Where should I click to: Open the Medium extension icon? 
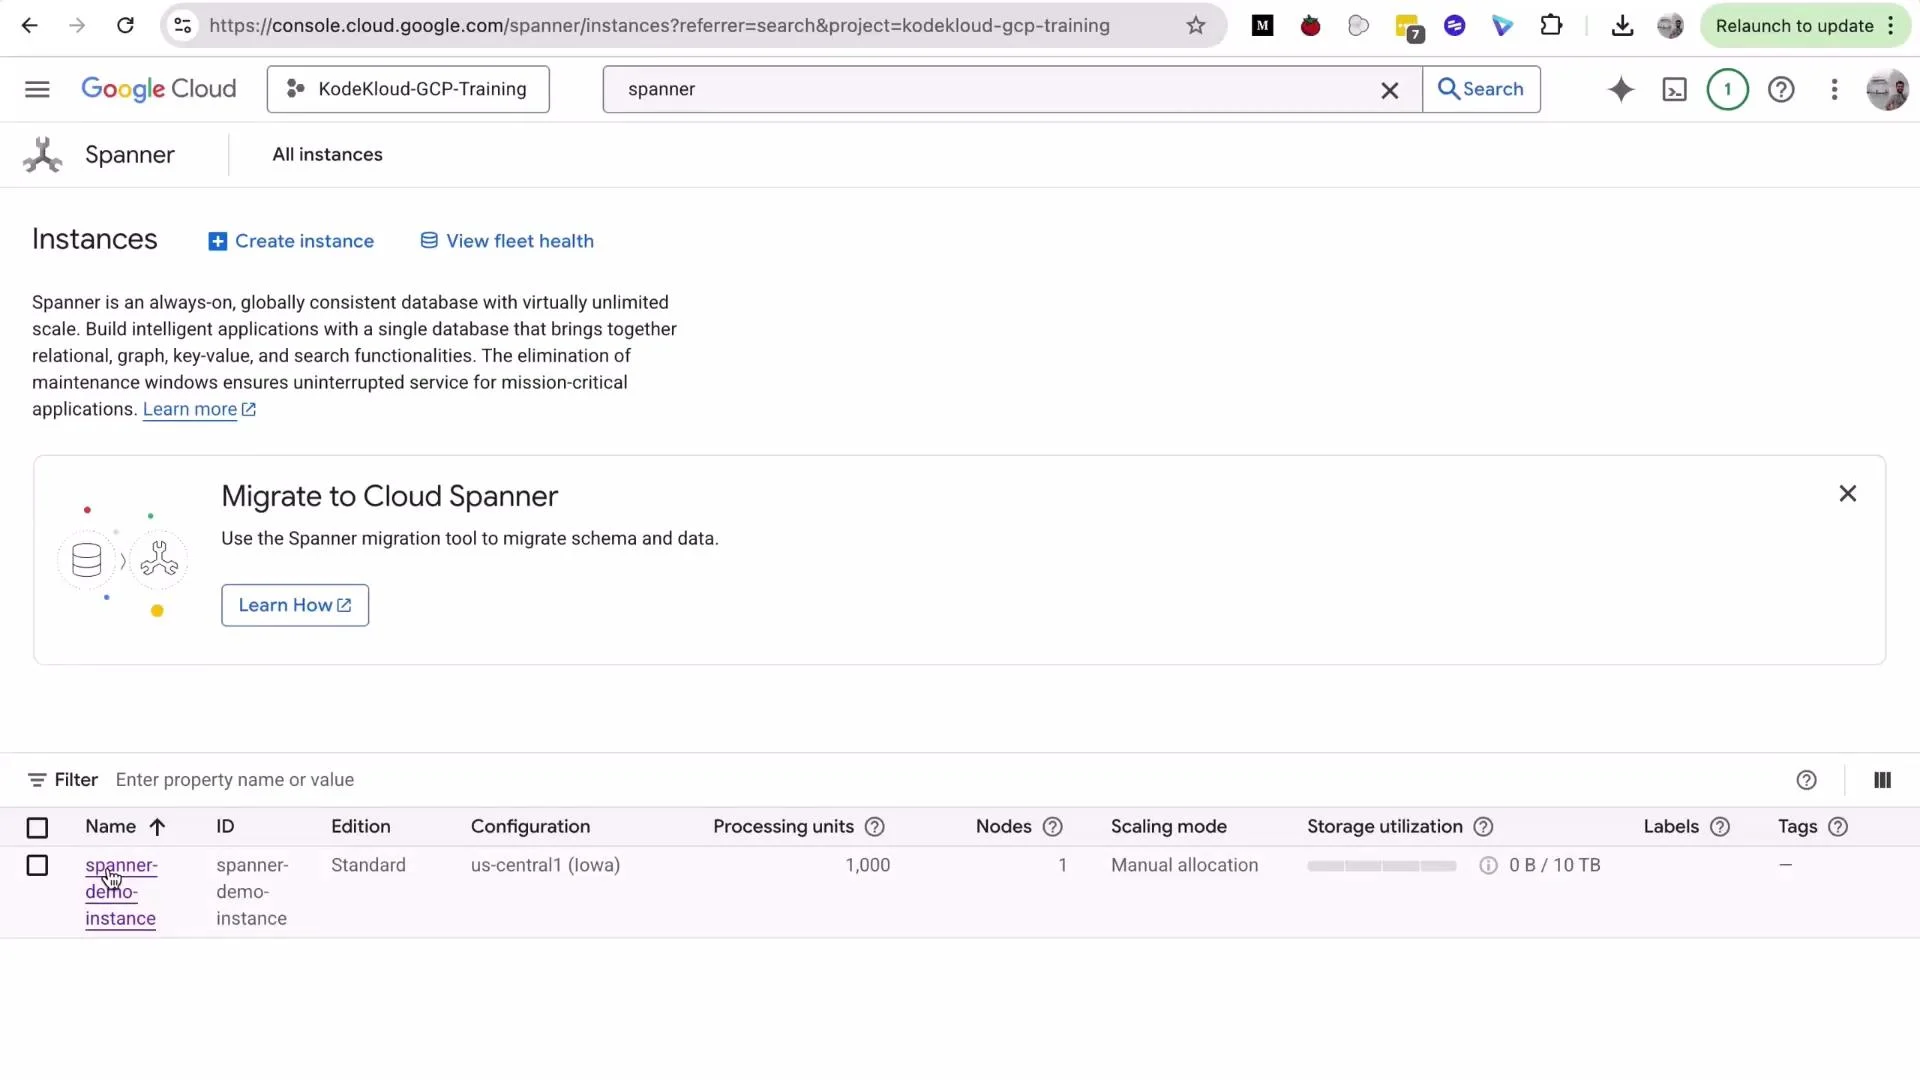tap(1263, 26)
